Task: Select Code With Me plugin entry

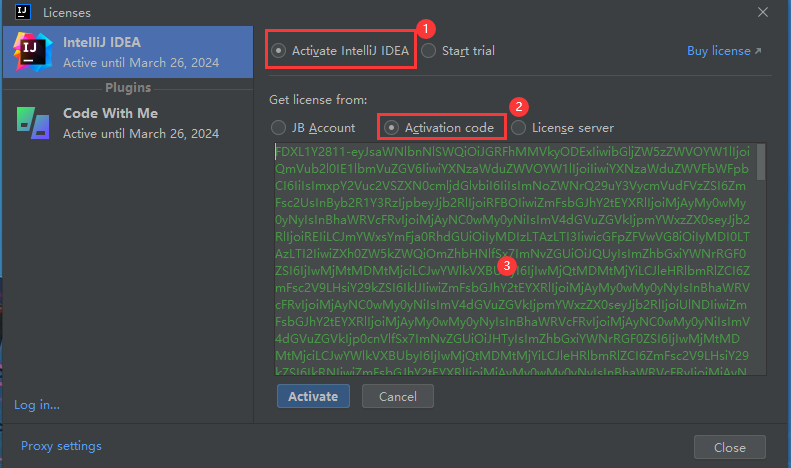Action: point(140,122)
